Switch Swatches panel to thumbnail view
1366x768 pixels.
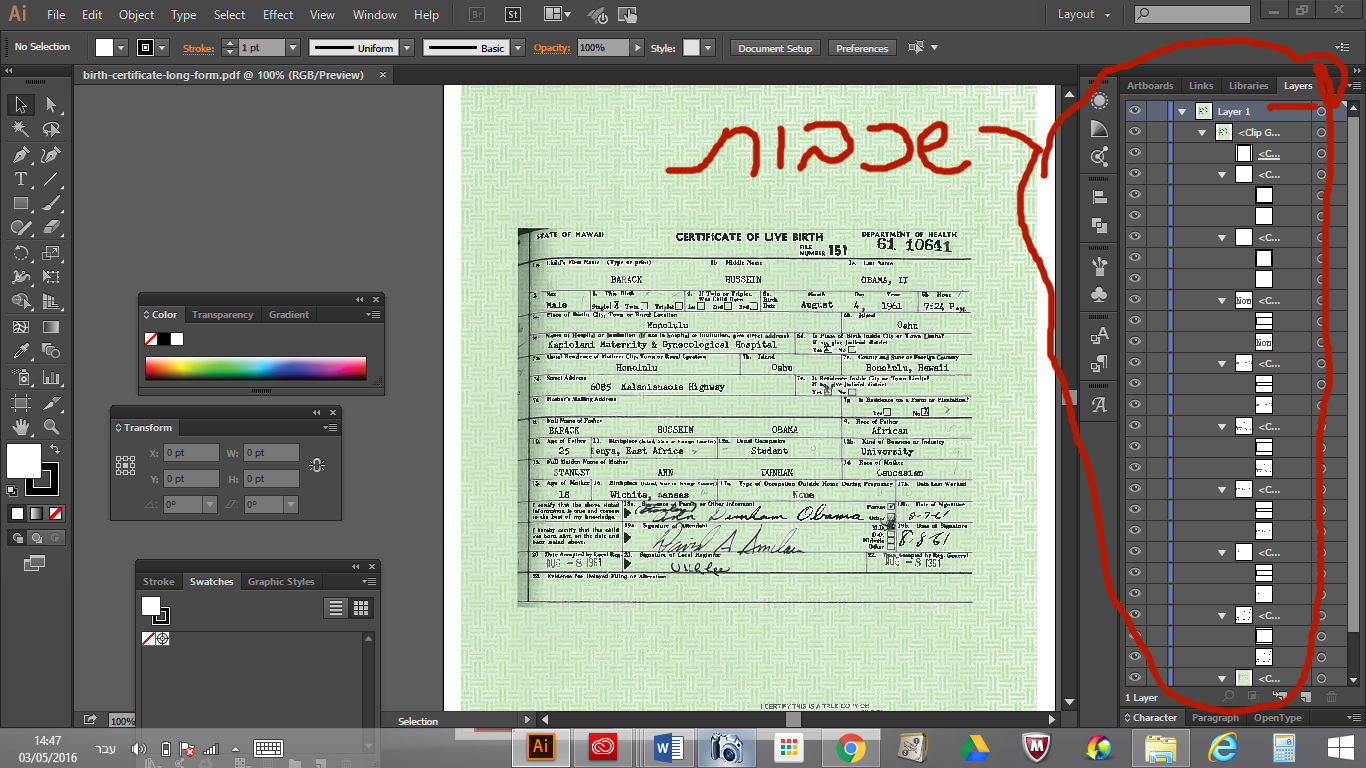tap(361, 608)
